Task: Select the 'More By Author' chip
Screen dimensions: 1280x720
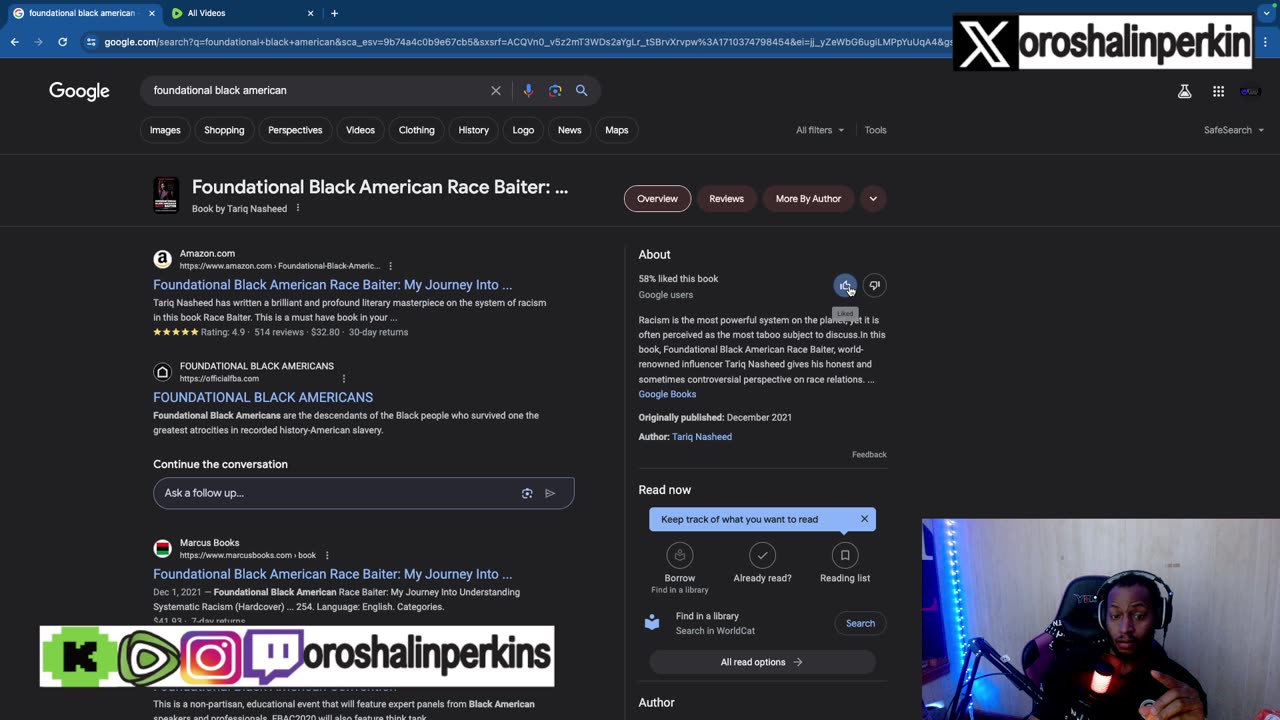Action: (808, 198)
